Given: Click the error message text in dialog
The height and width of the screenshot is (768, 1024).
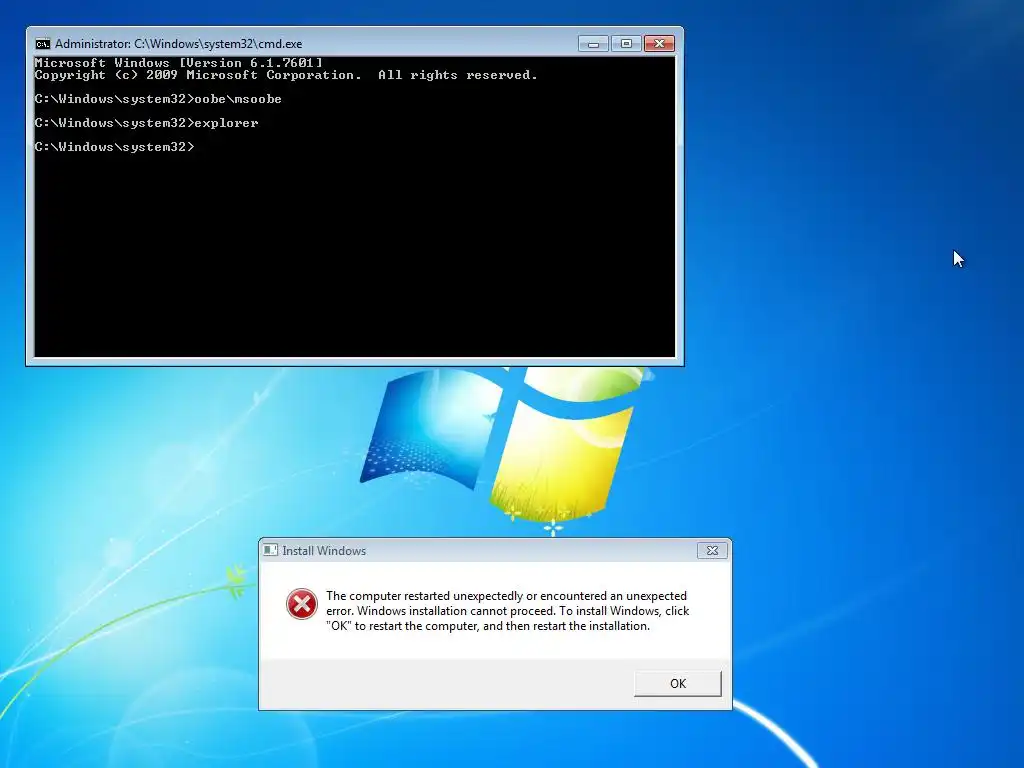Looking at the screenshot, I should [507, 611].
